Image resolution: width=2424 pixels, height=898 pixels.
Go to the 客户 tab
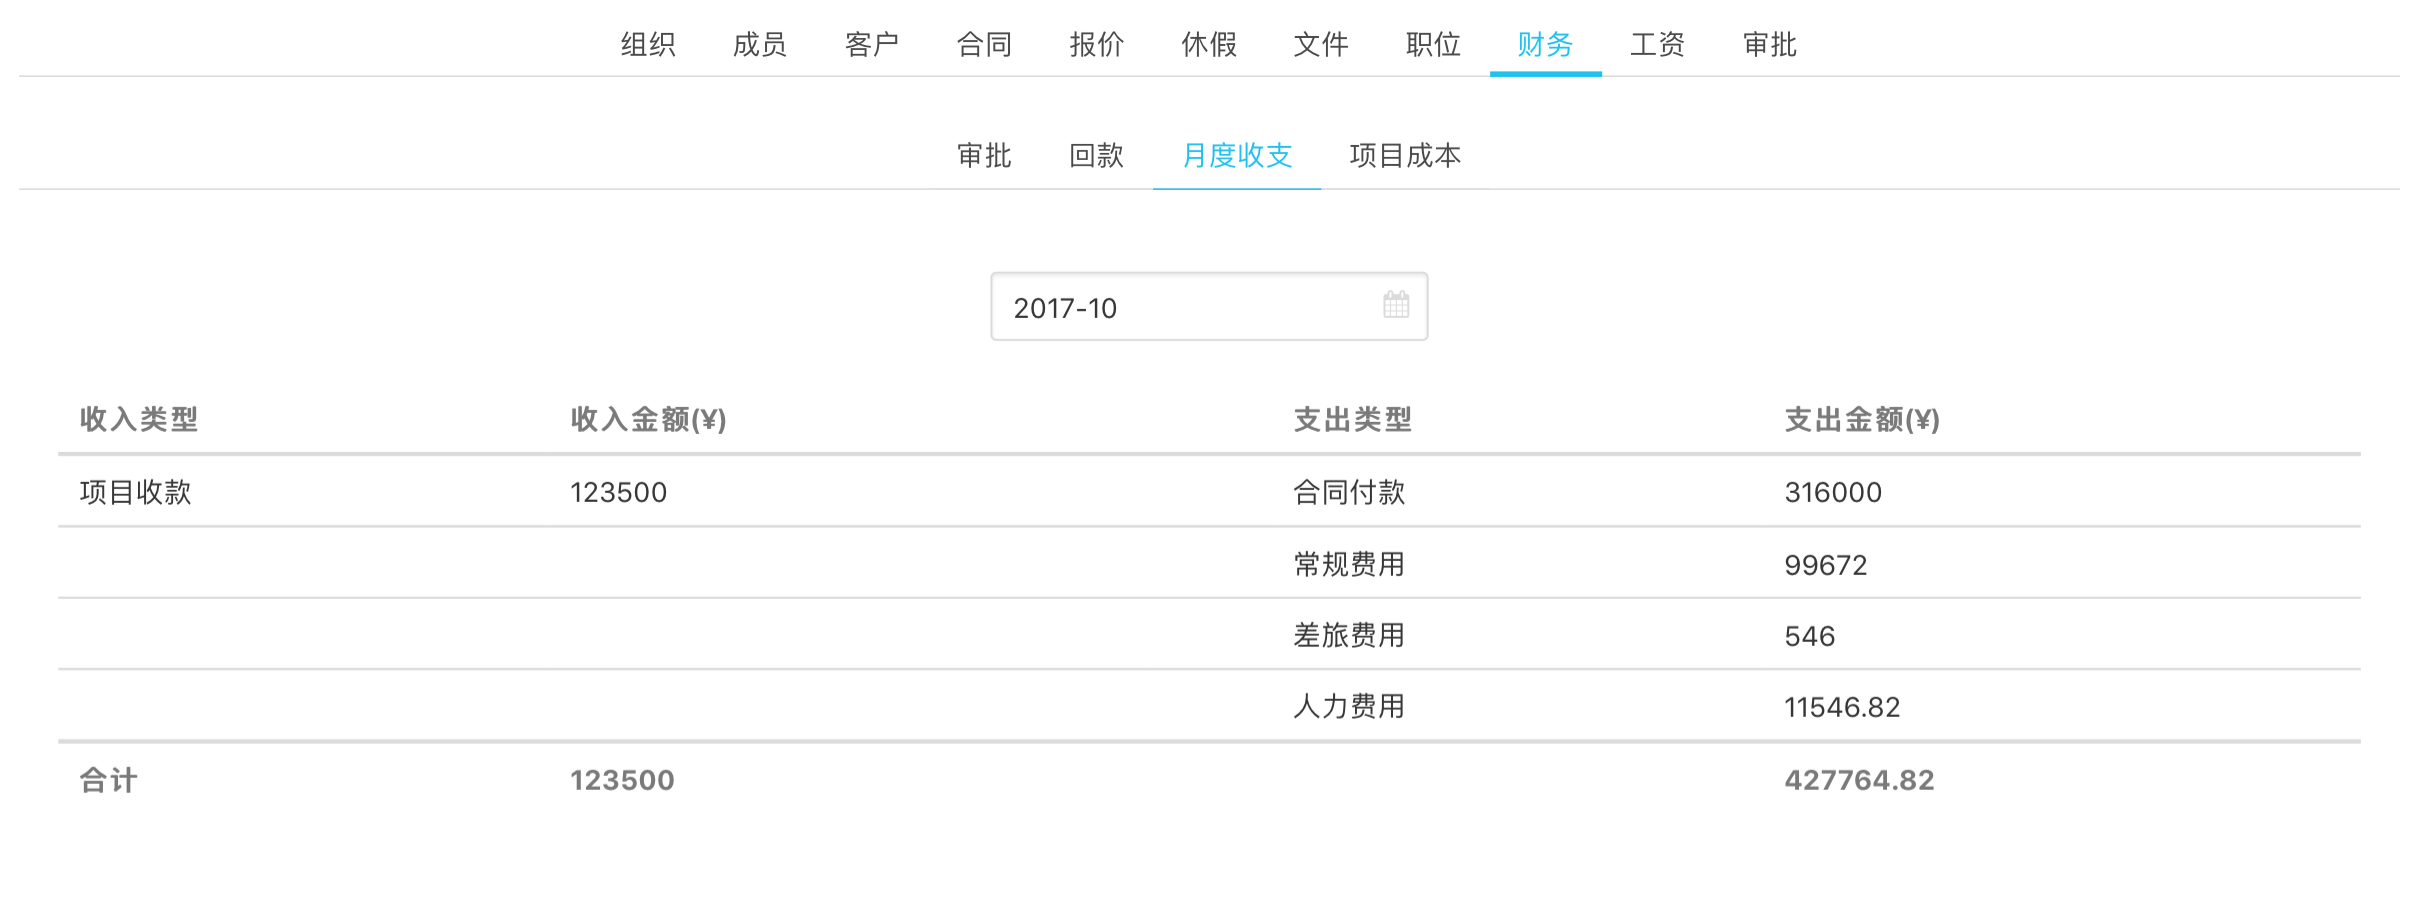[872, 45]
